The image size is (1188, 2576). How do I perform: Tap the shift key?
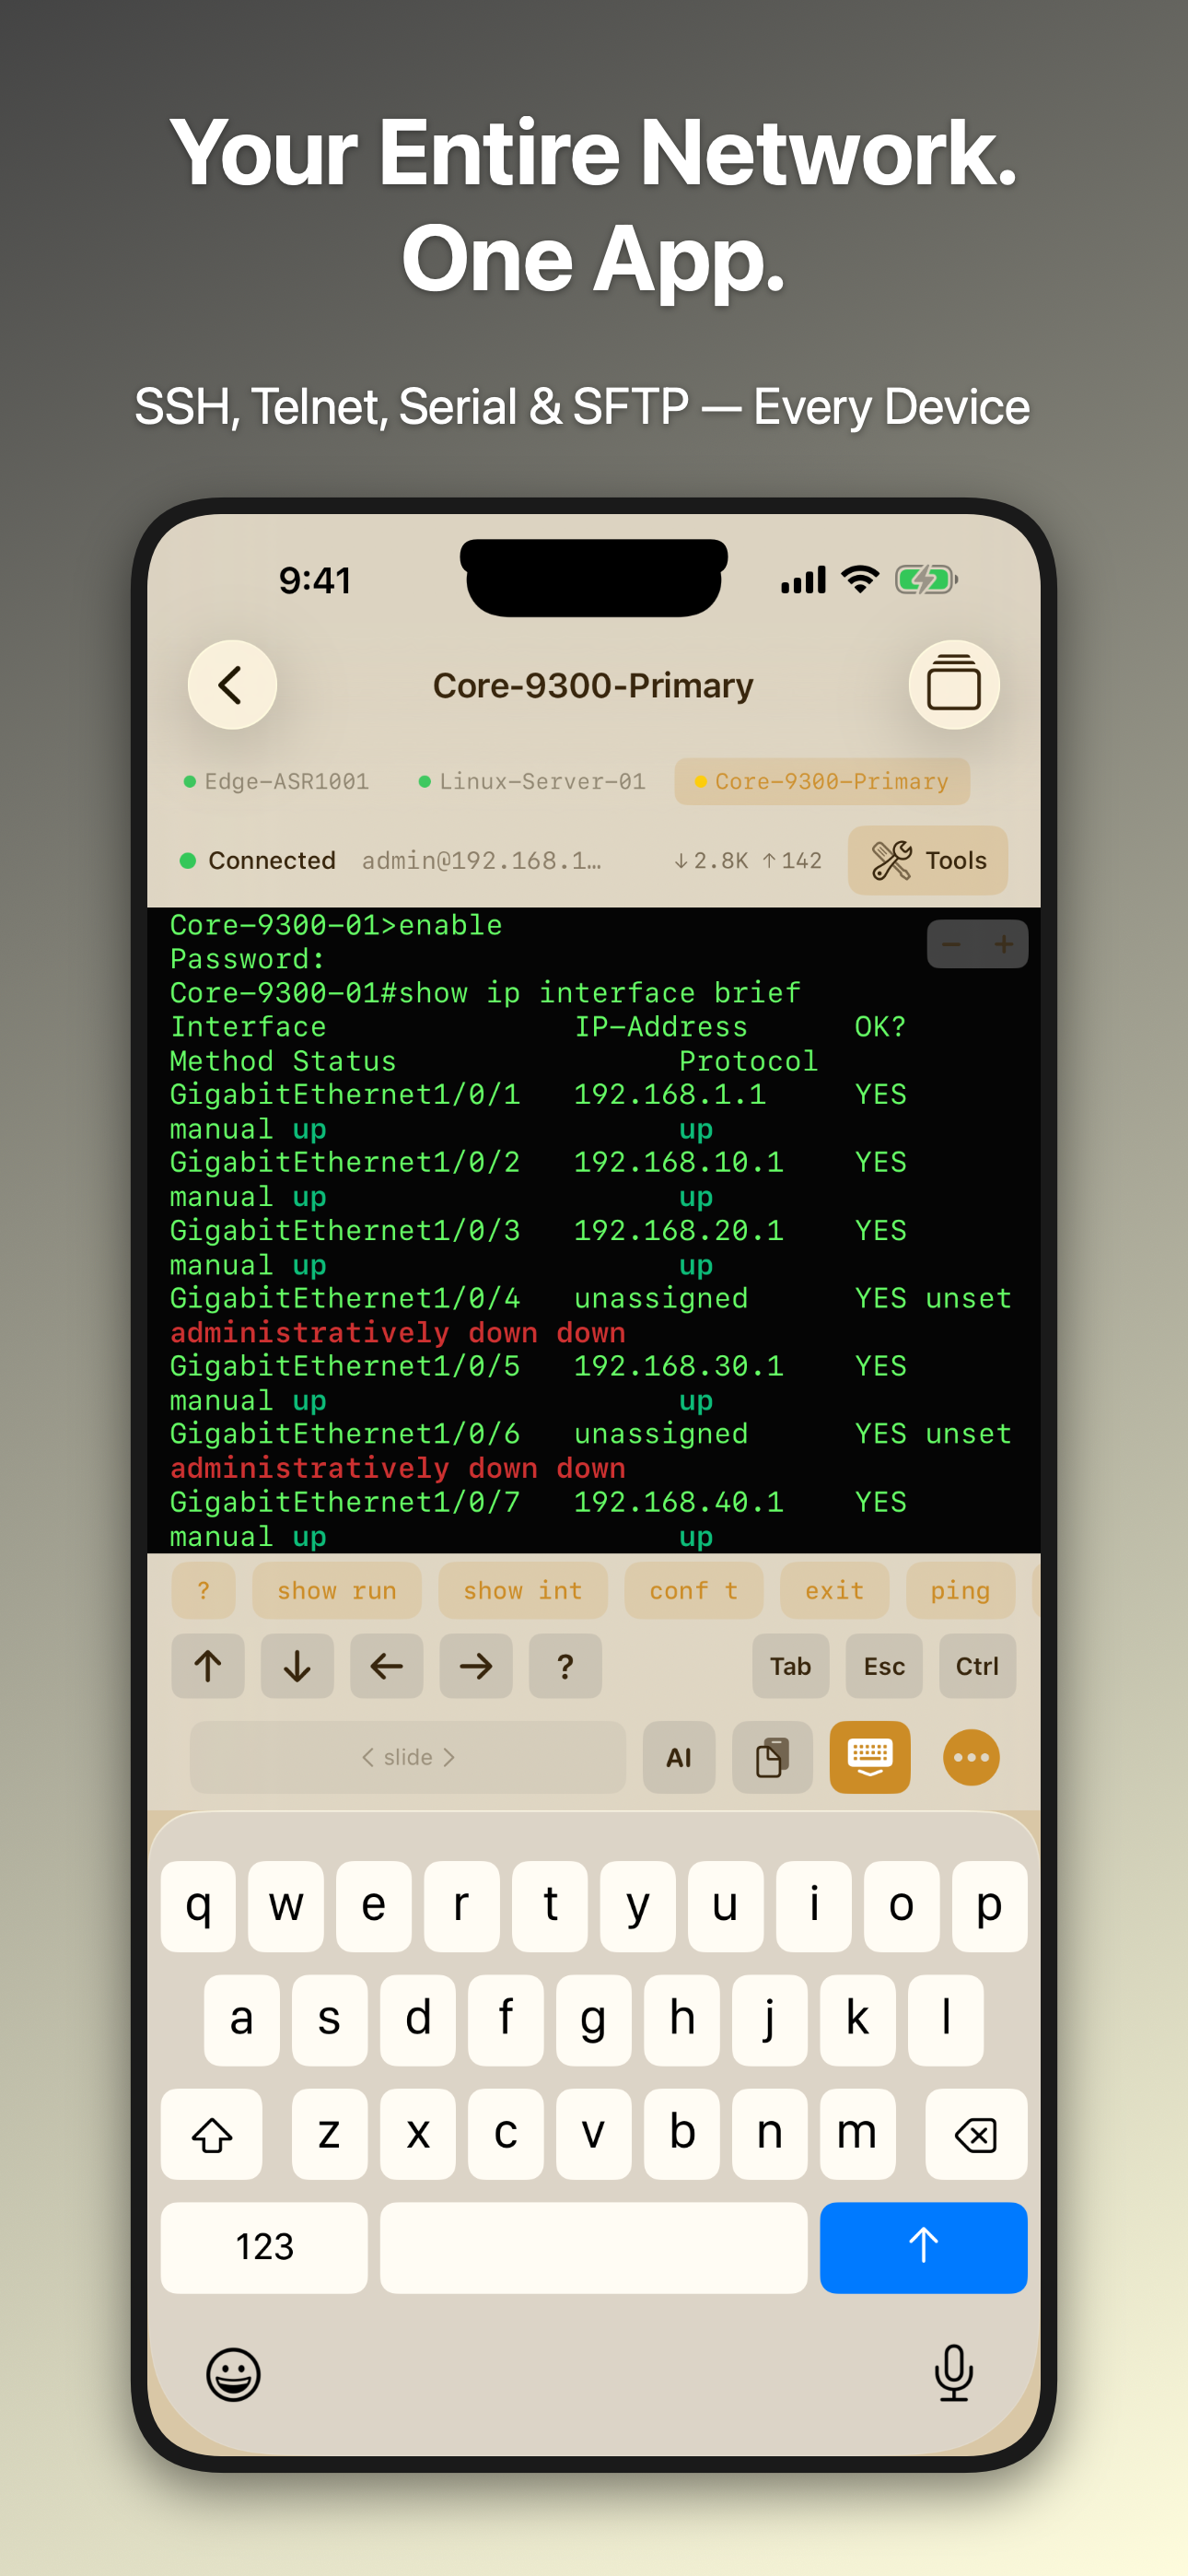[x=212, y=2134]
